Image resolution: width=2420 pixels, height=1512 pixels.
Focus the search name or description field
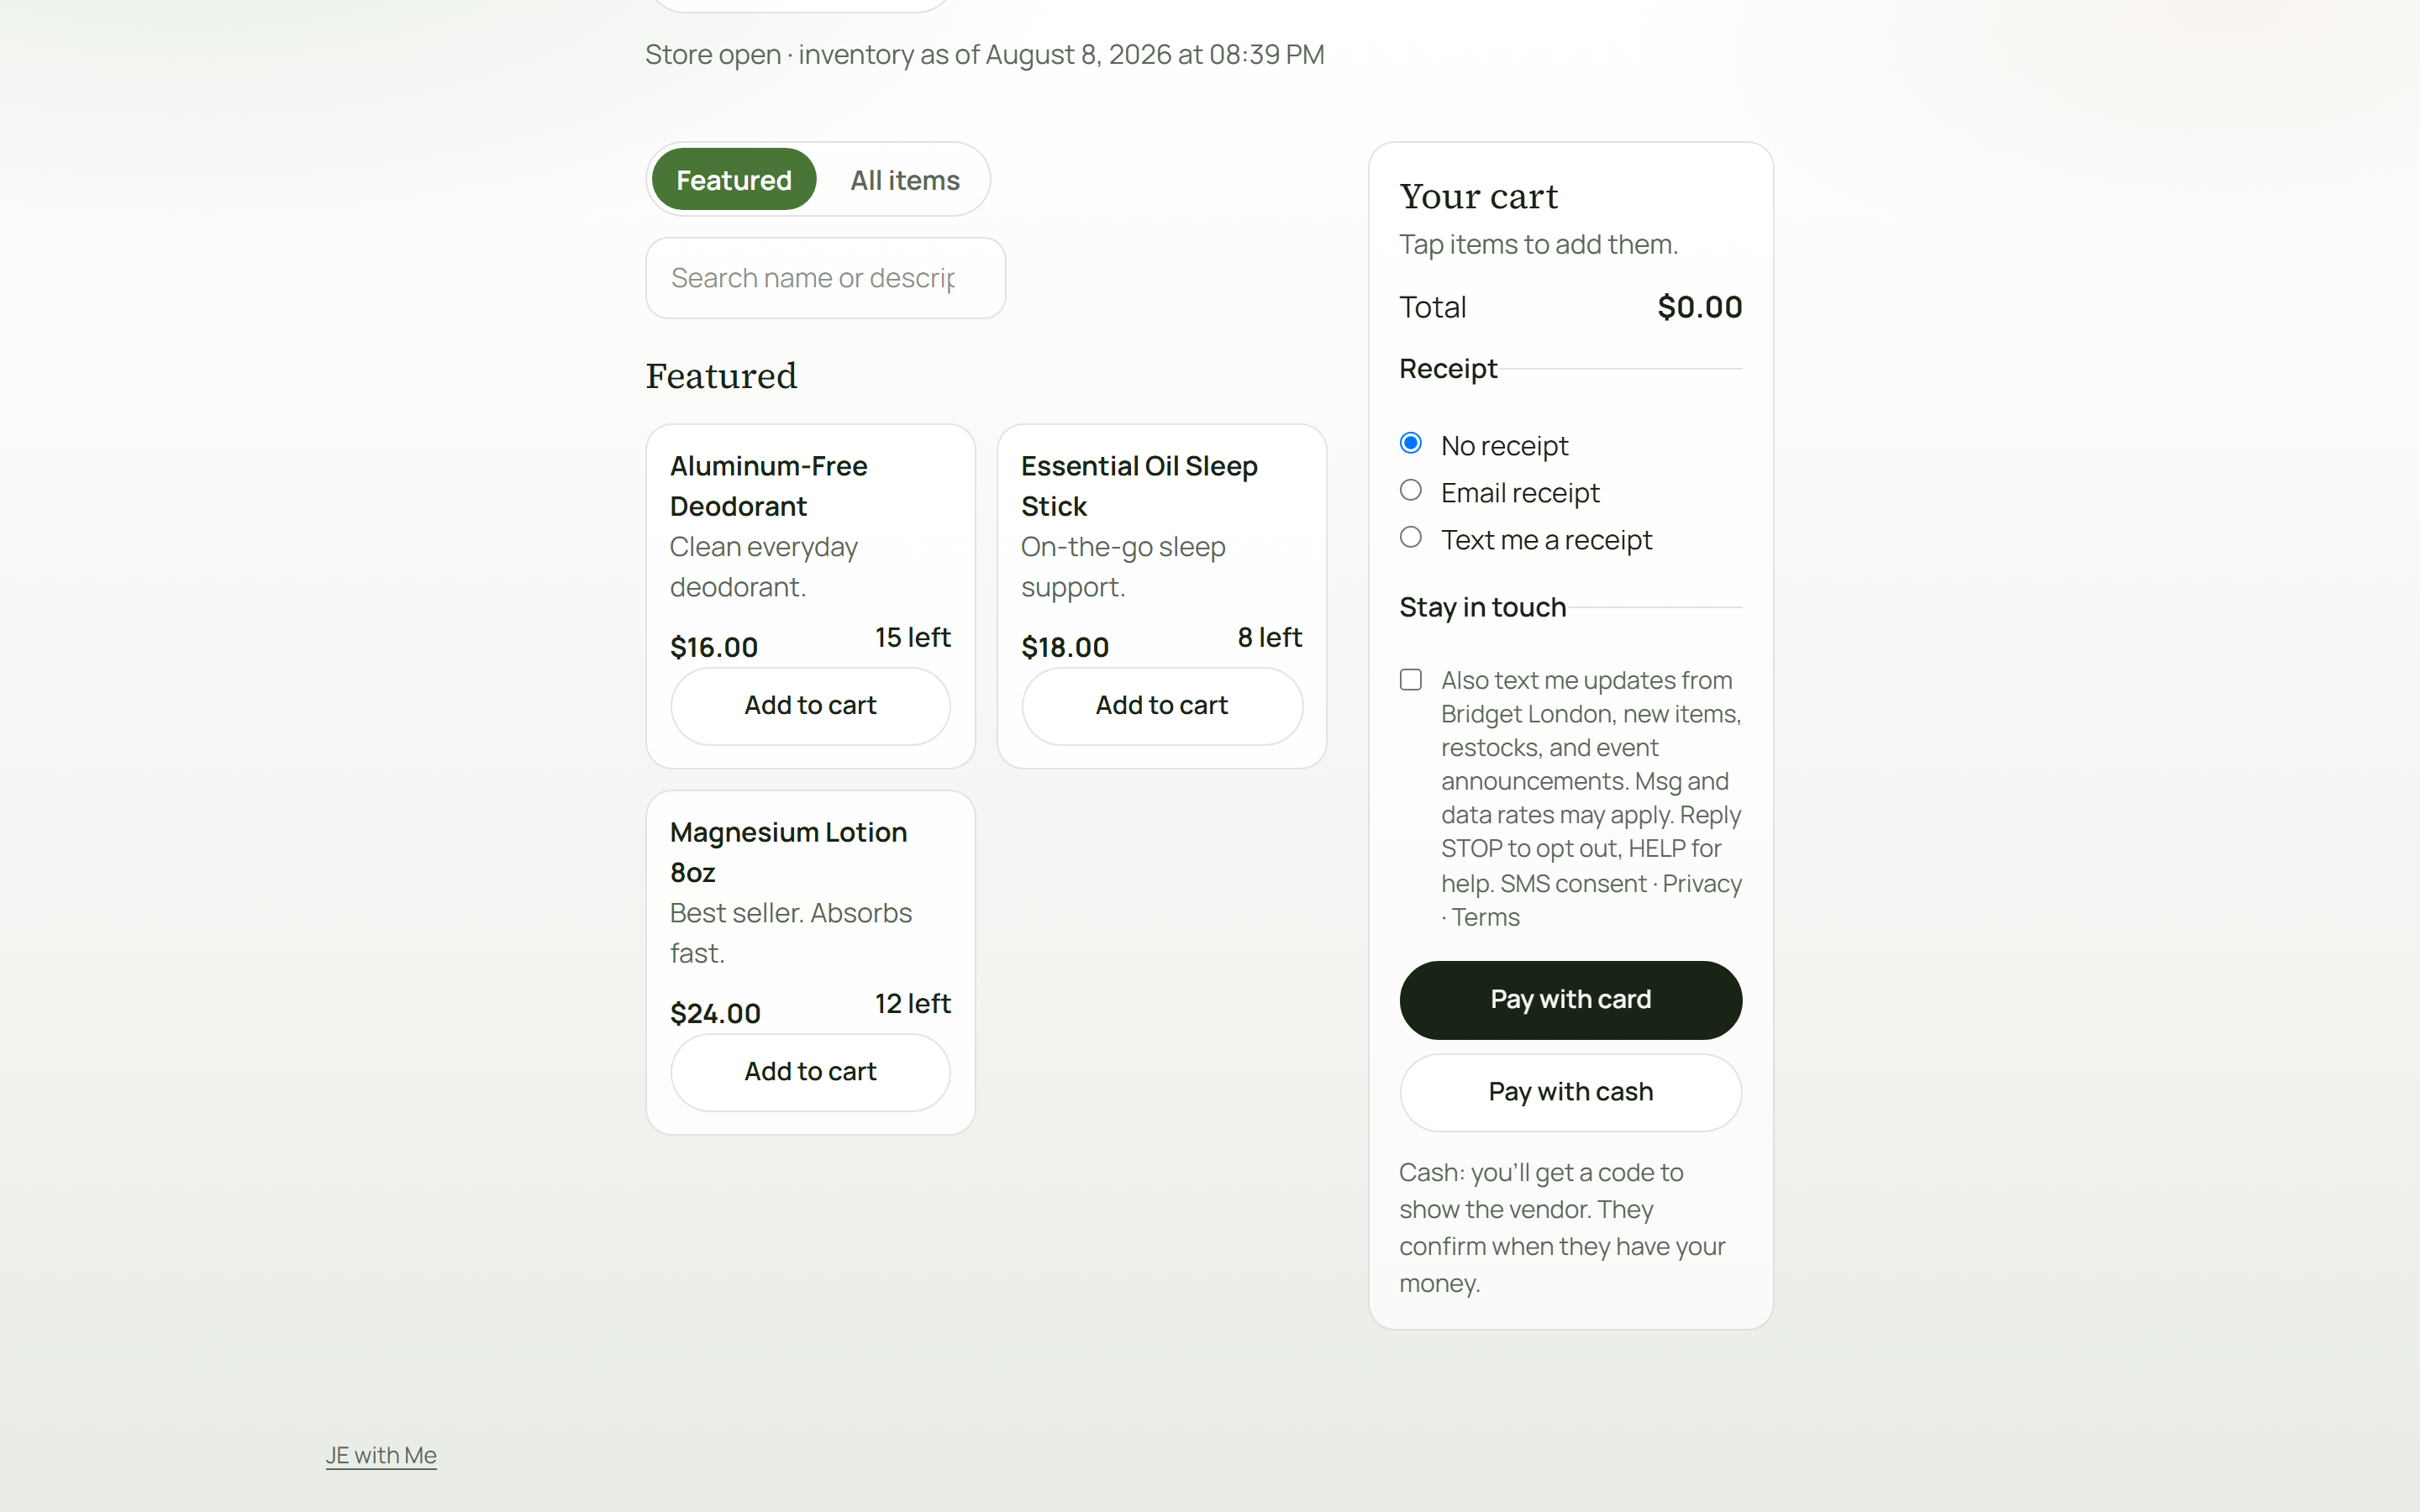click(825, 278)
